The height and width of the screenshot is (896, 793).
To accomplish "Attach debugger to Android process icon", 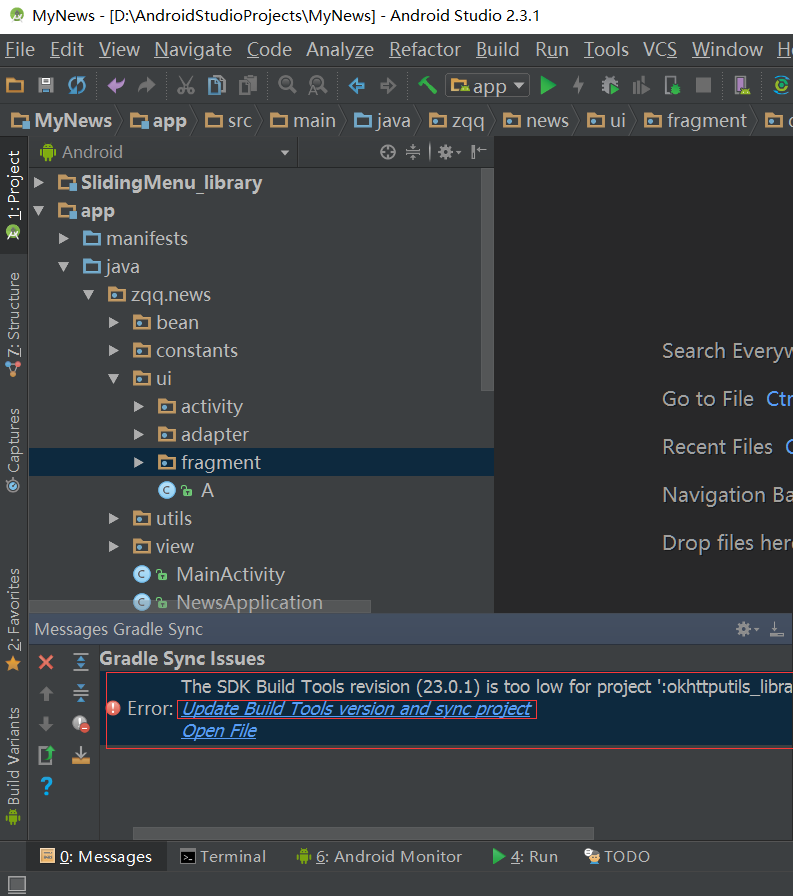I will pyautogui.click(x=672, y=86).
